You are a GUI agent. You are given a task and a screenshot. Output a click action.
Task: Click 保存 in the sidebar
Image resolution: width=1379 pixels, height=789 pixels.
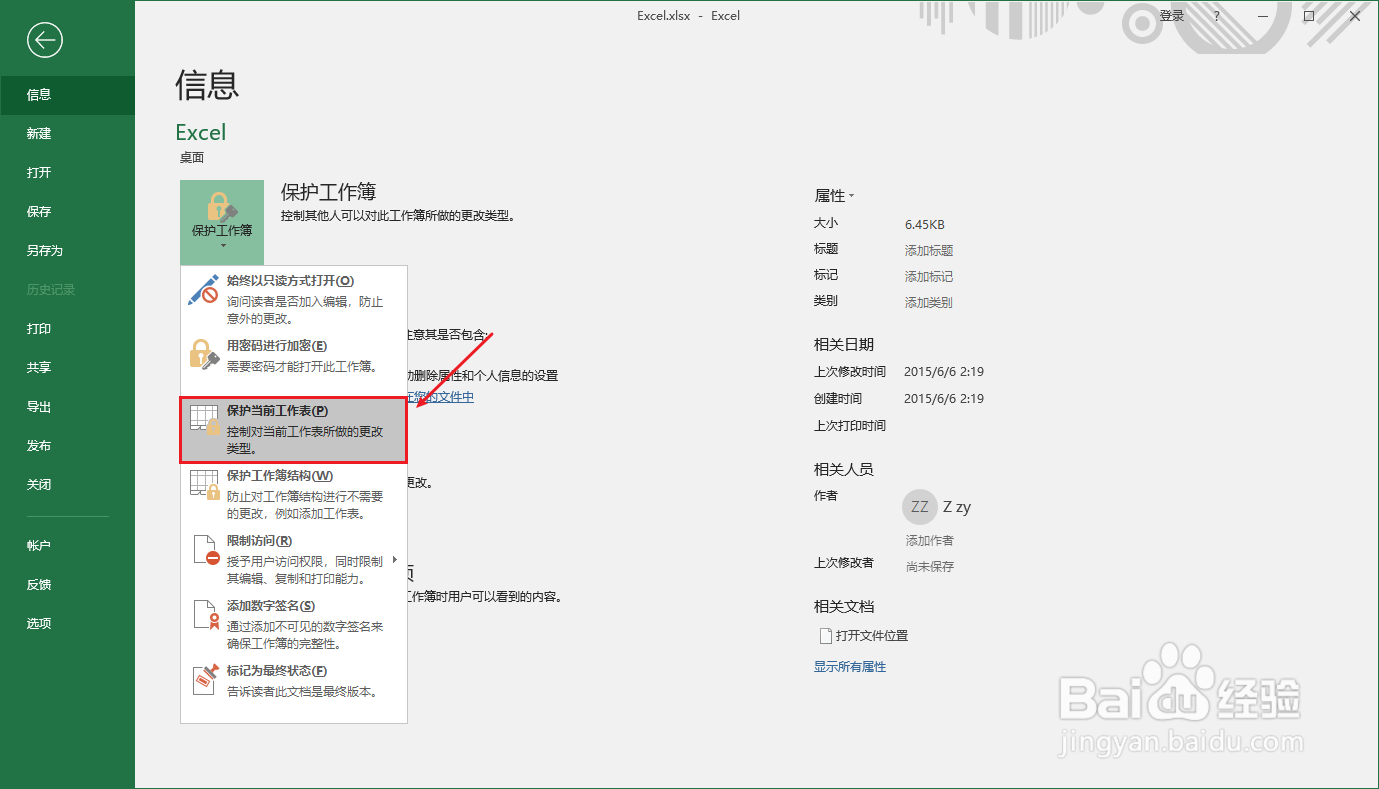[x=67, y=212]
